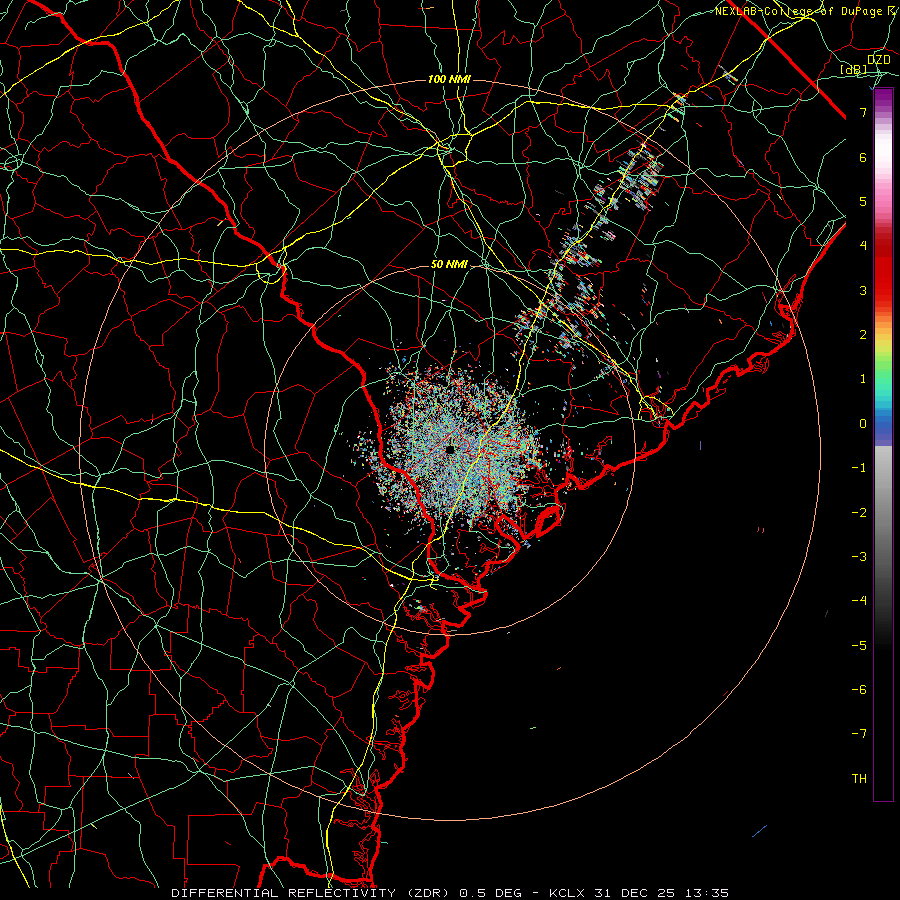Click the [dB] unit label
900x900 pixels.
point(854,70)
